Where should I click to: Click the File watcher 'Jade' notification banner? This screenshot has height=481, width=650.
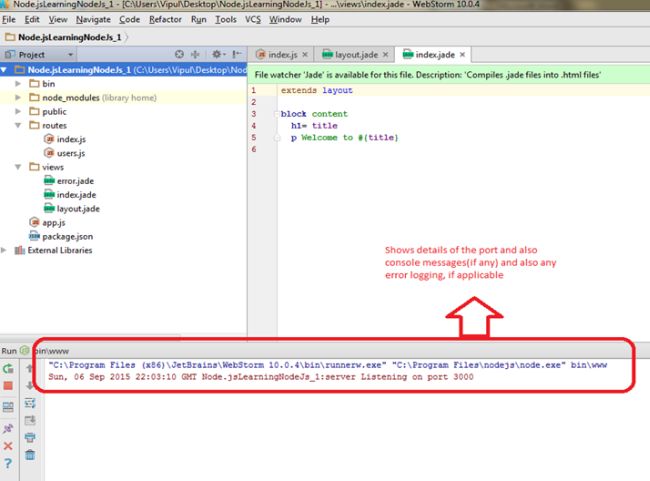(x=449, y=75)
